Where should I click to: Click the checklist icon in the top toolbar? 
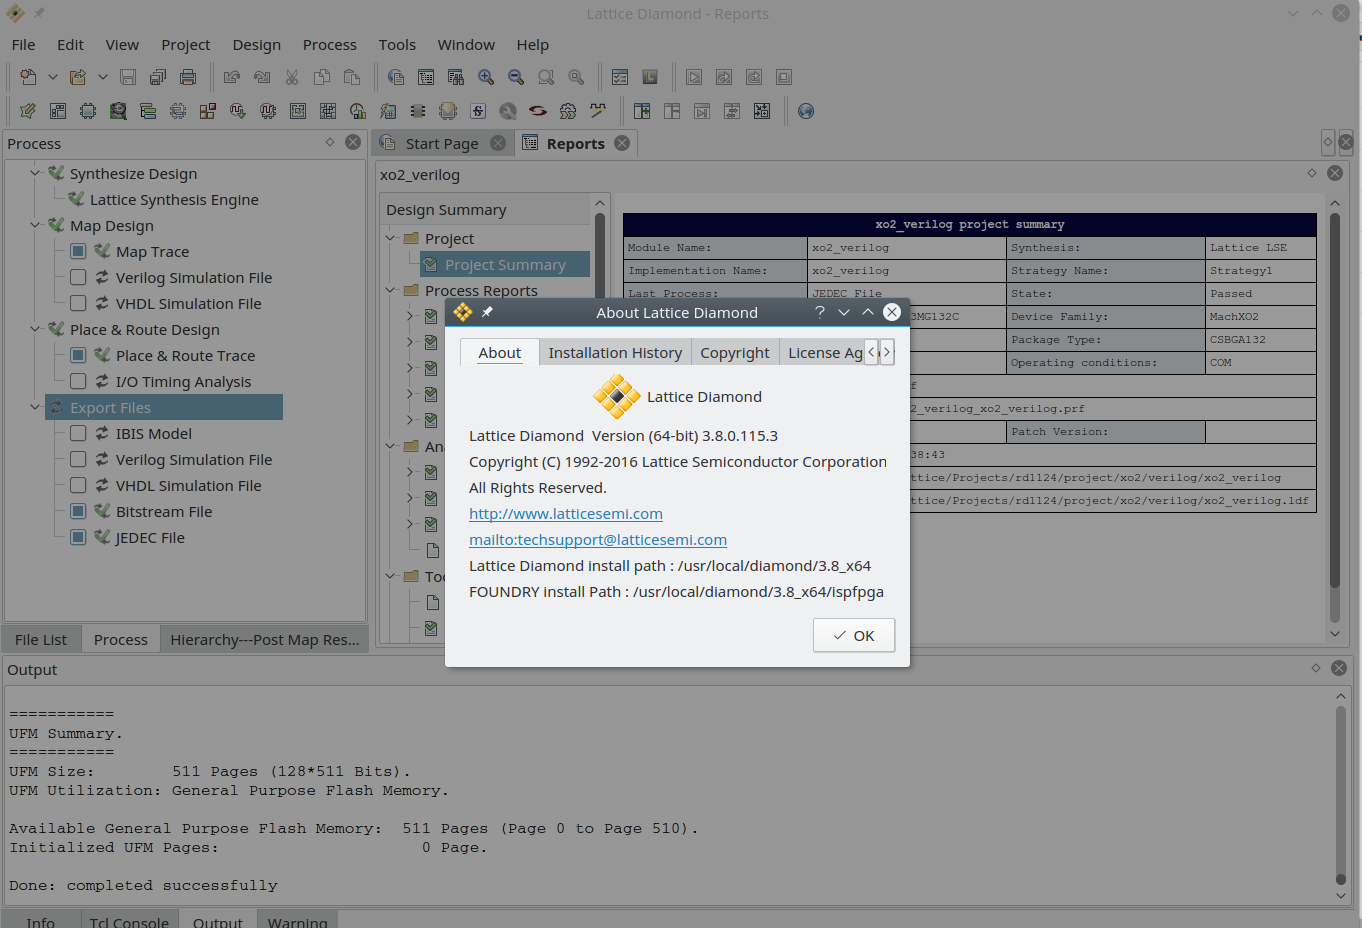click(620, 77)
